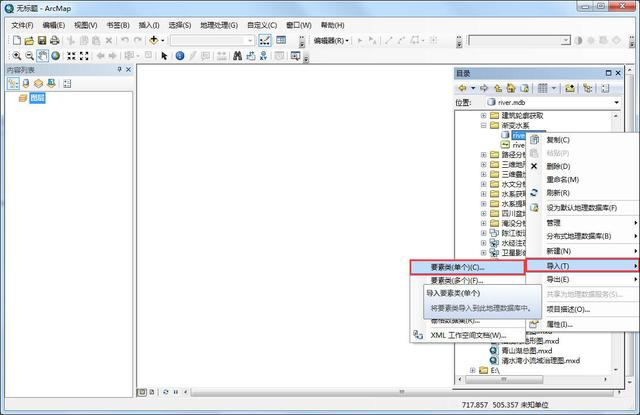This screenshot has width=640, height=415.
Task: Activate the Identify tool
Action: click(x=180, y=56)
